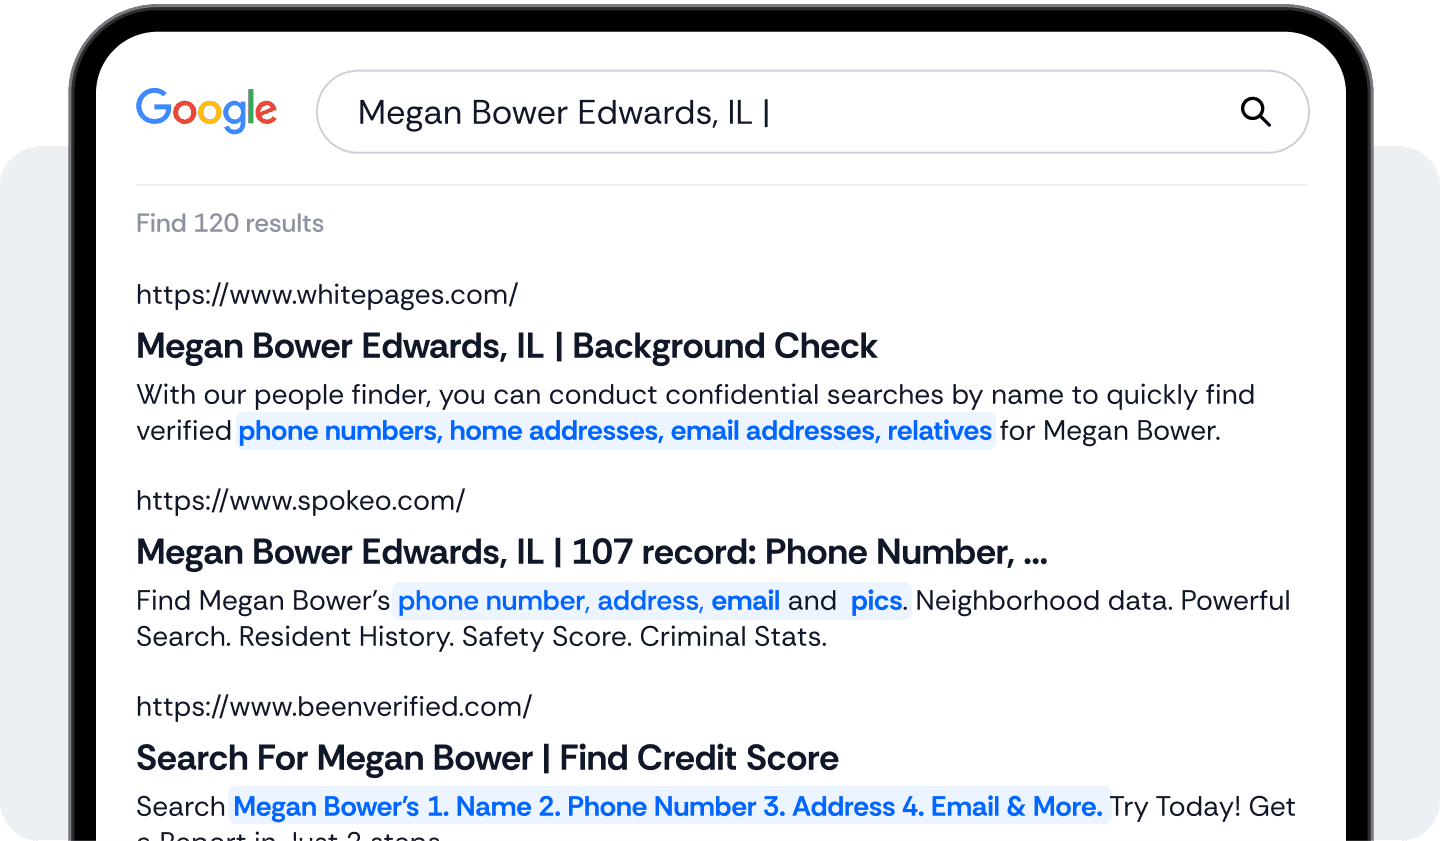
Task: Click the Find Credit Score result title
Action: coord(487,758)
